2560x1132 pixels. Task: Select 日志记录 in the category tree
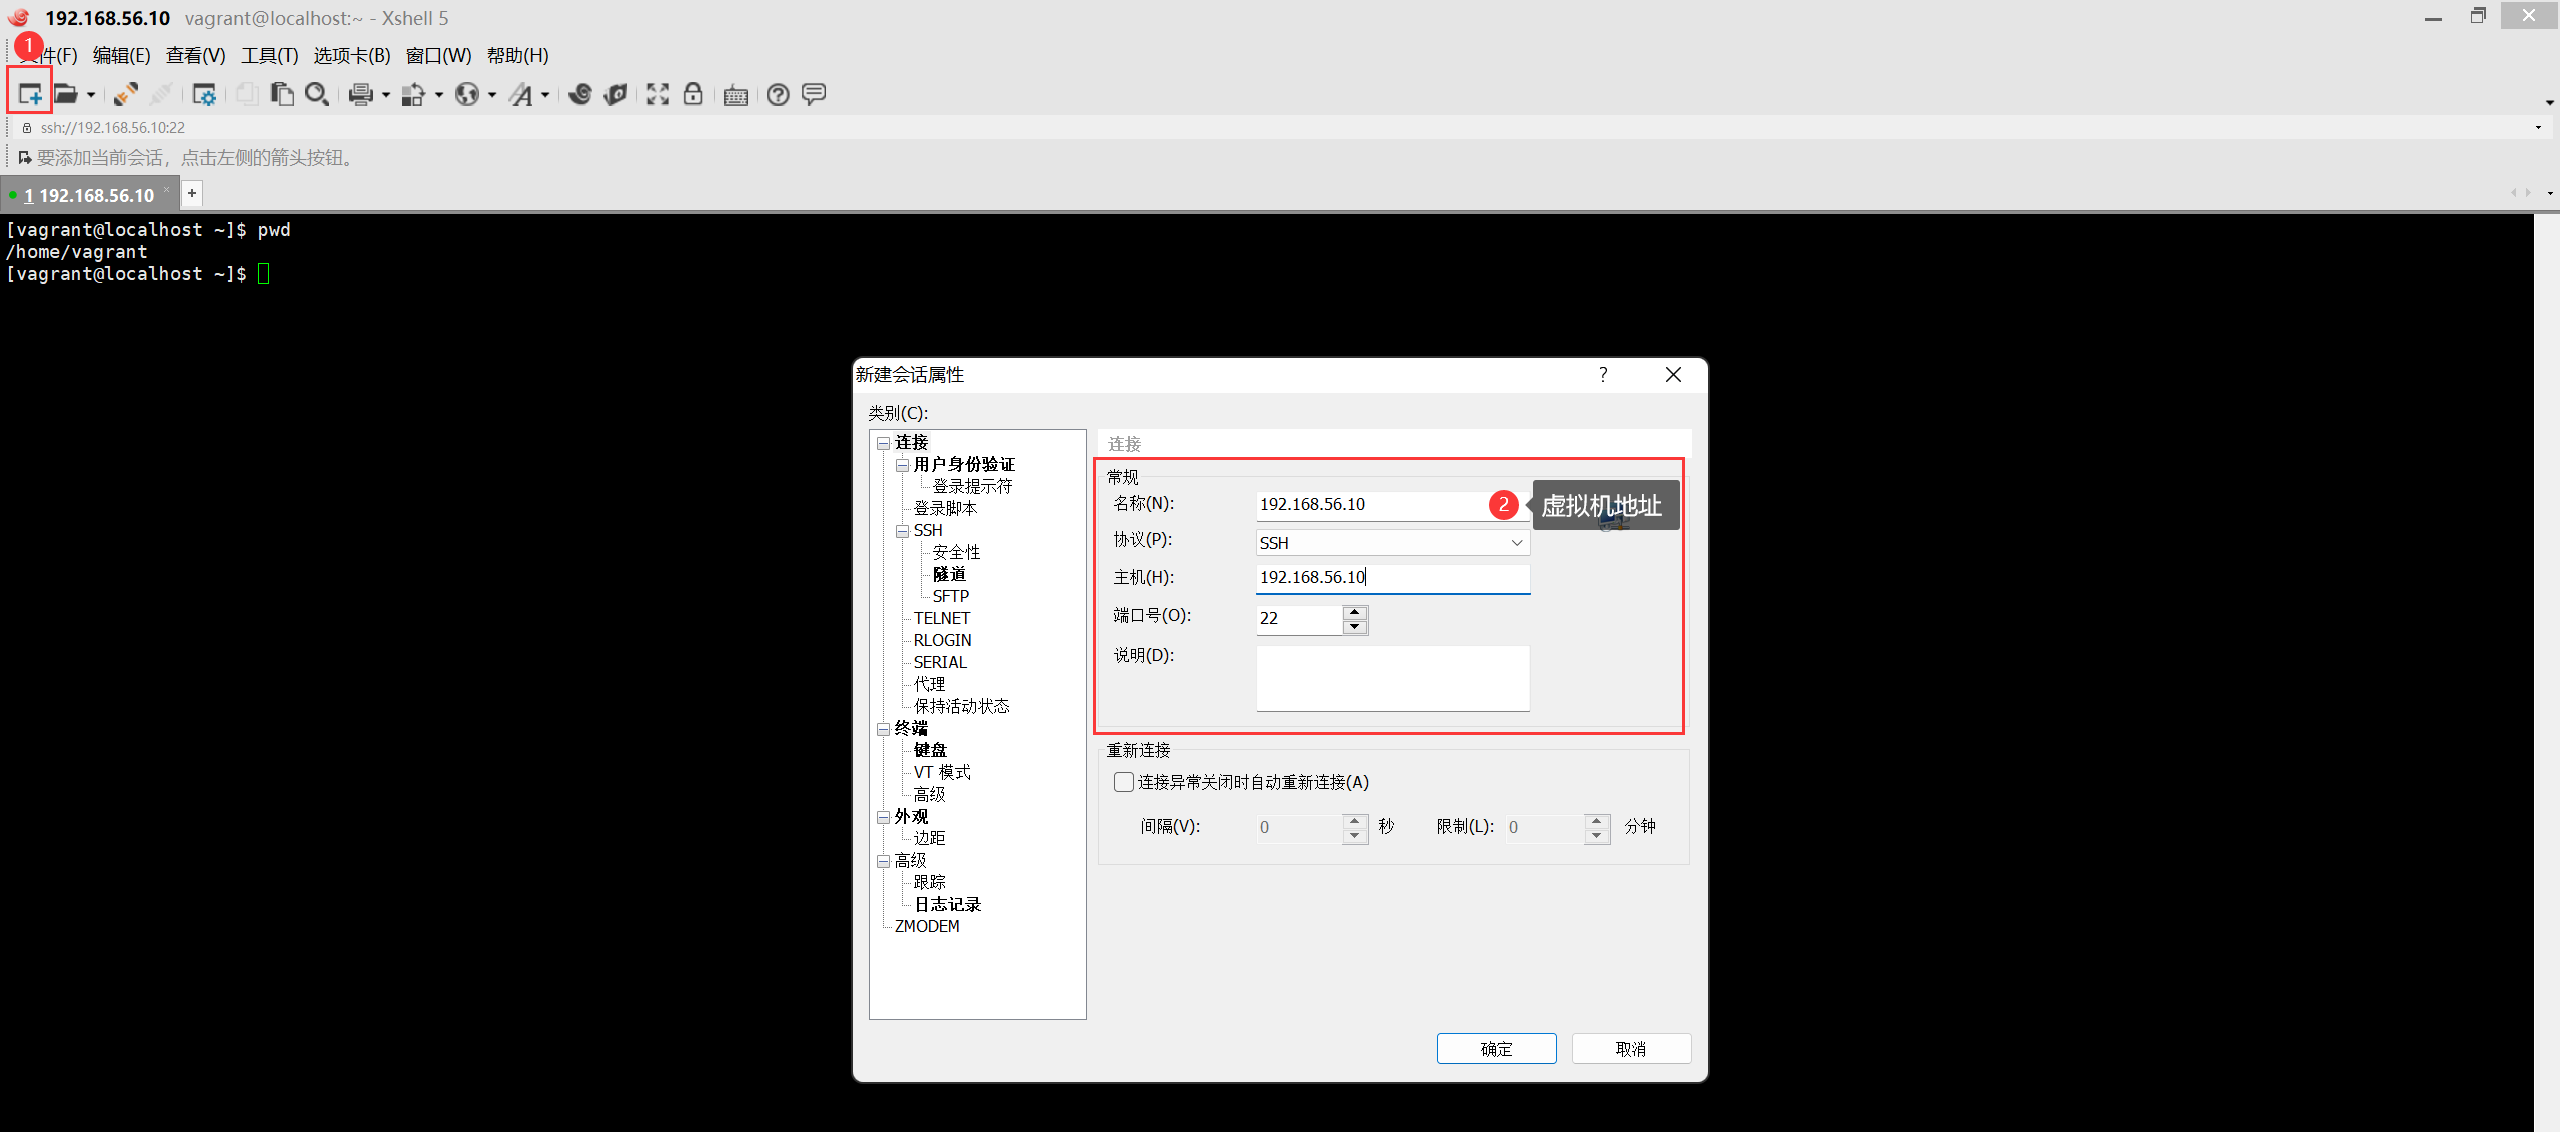(x=947, y=904)
